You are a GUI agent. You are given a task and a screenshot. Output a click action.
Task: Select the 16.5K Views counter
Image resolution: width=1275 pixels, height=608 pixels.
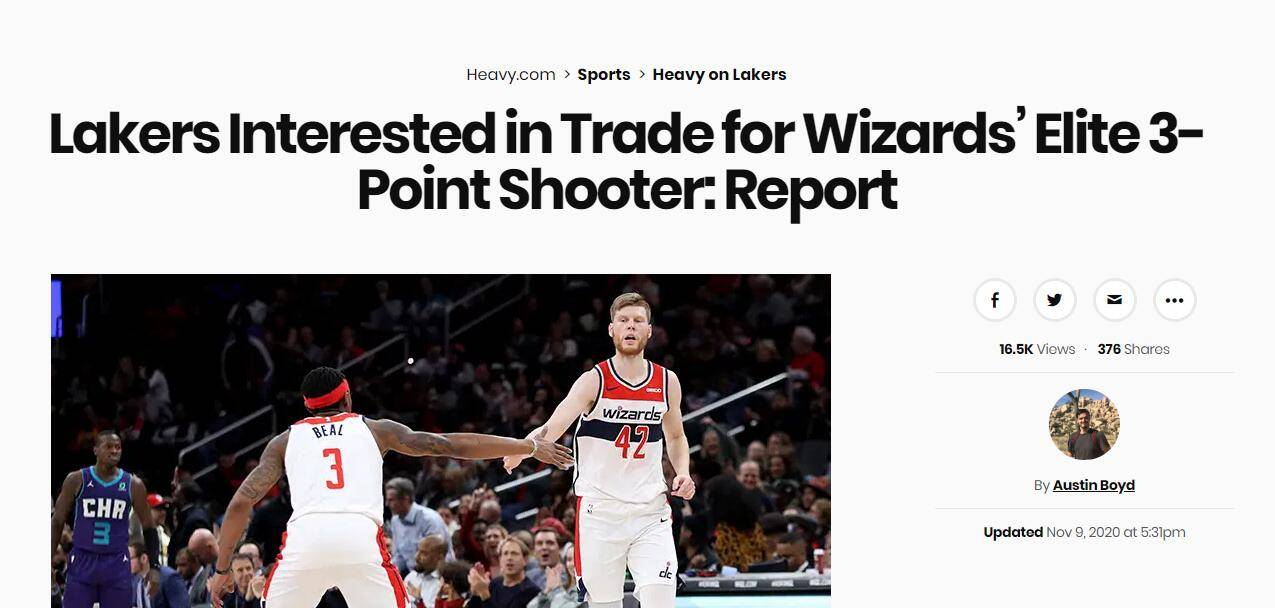(1037, 349)
